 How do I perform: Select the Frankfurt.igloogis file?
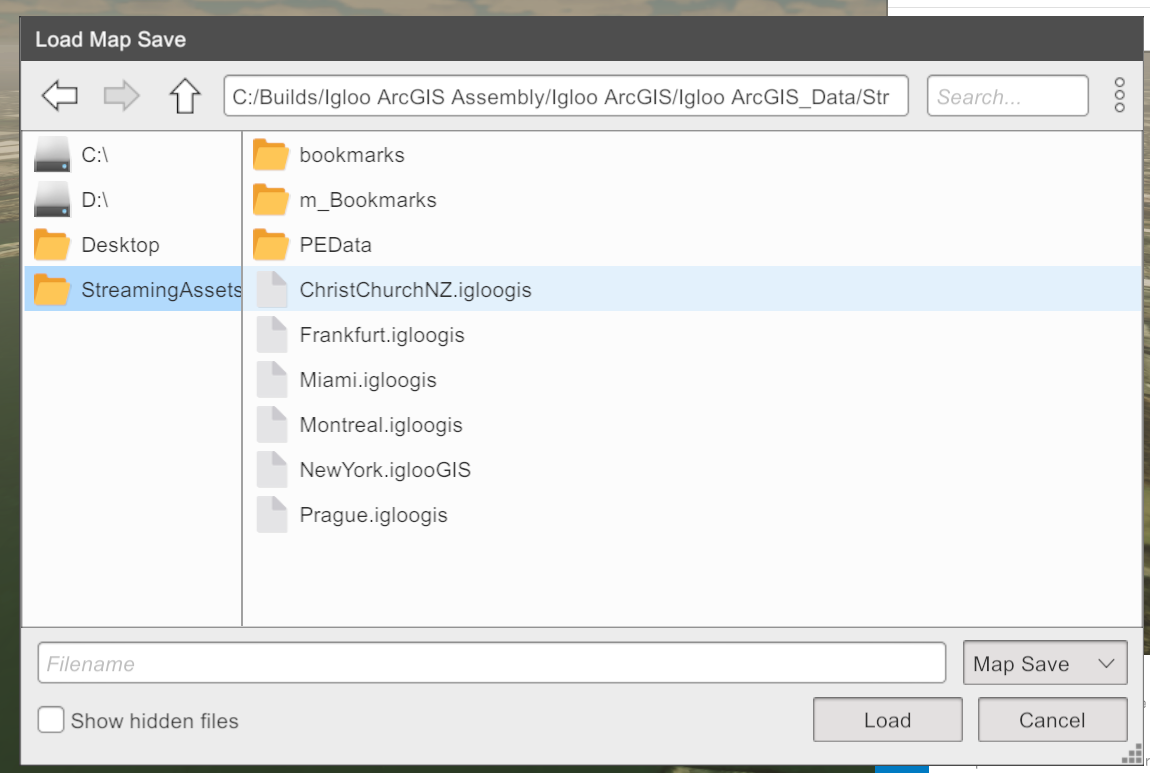pyautogui.click(x=381, y=335)
